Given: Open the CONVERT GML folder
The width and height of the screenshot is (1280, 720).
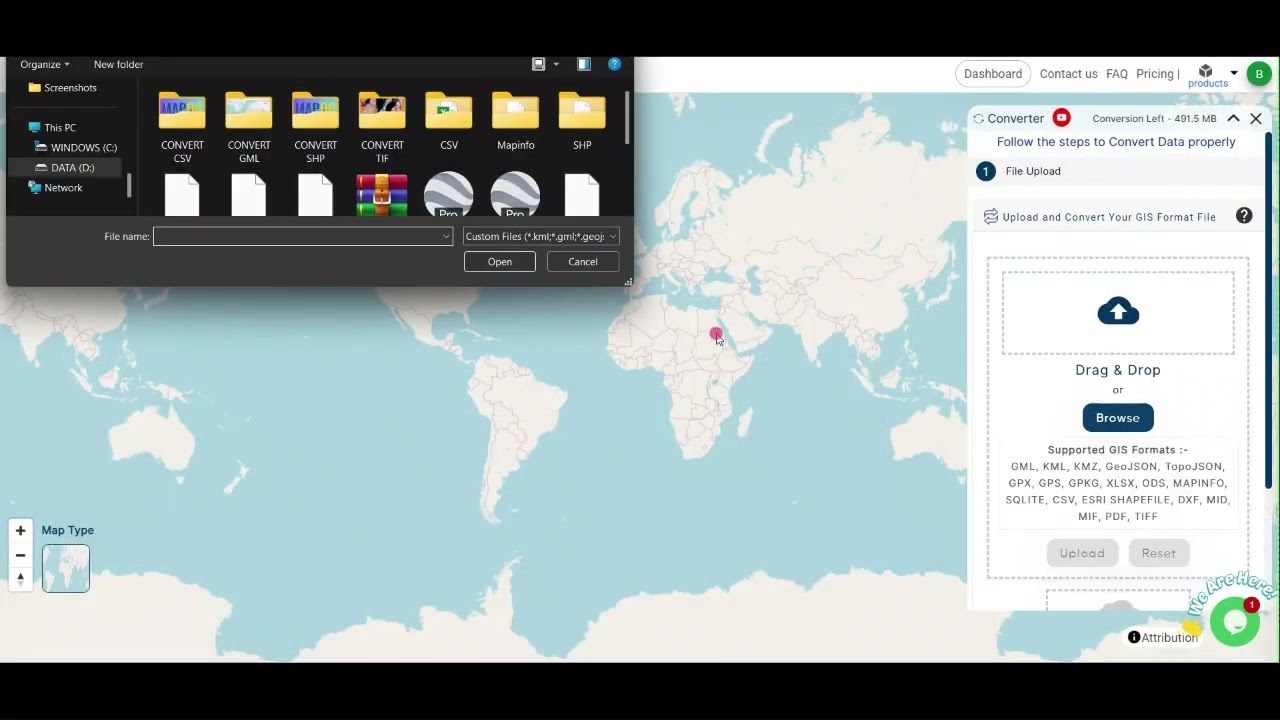Looking at the screenshot, I should click(249, 127).
